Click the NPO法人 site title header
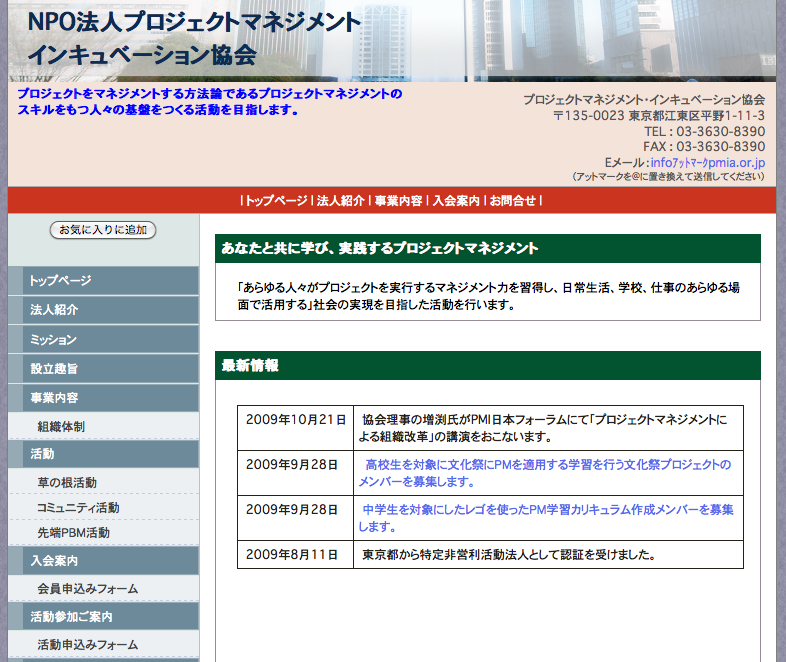Screen dimensions: 786x662 195,37
